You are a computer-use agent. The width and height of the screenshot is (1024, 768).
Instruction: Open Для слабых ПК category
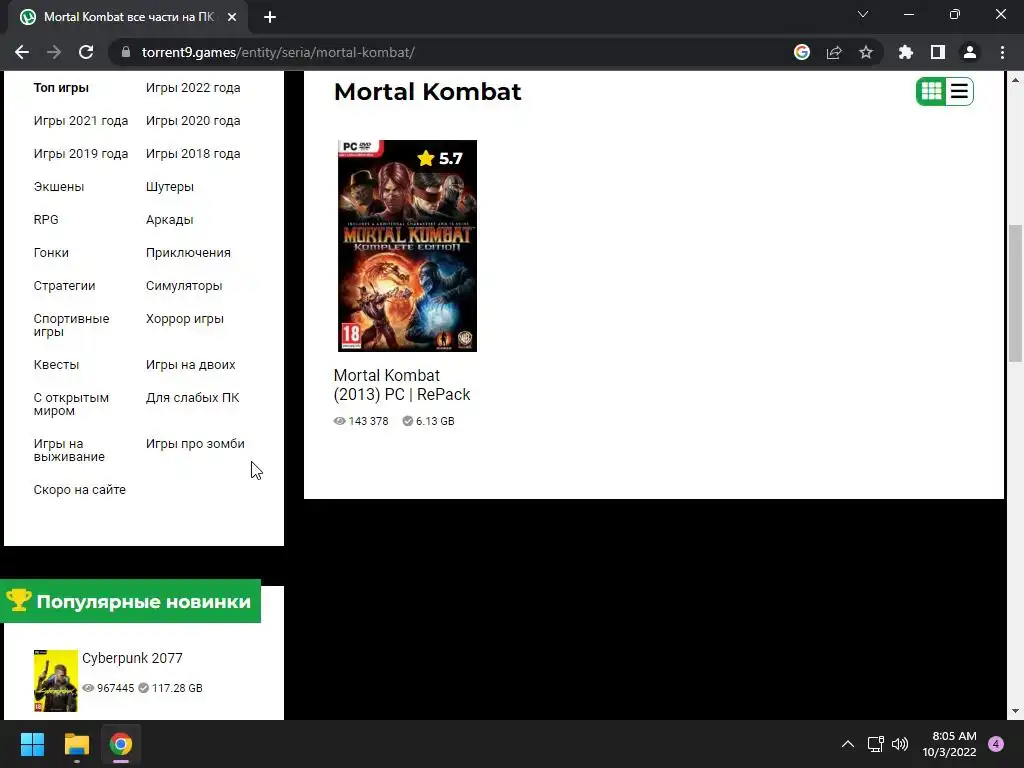pyautogui.click(x=193, y=398)
